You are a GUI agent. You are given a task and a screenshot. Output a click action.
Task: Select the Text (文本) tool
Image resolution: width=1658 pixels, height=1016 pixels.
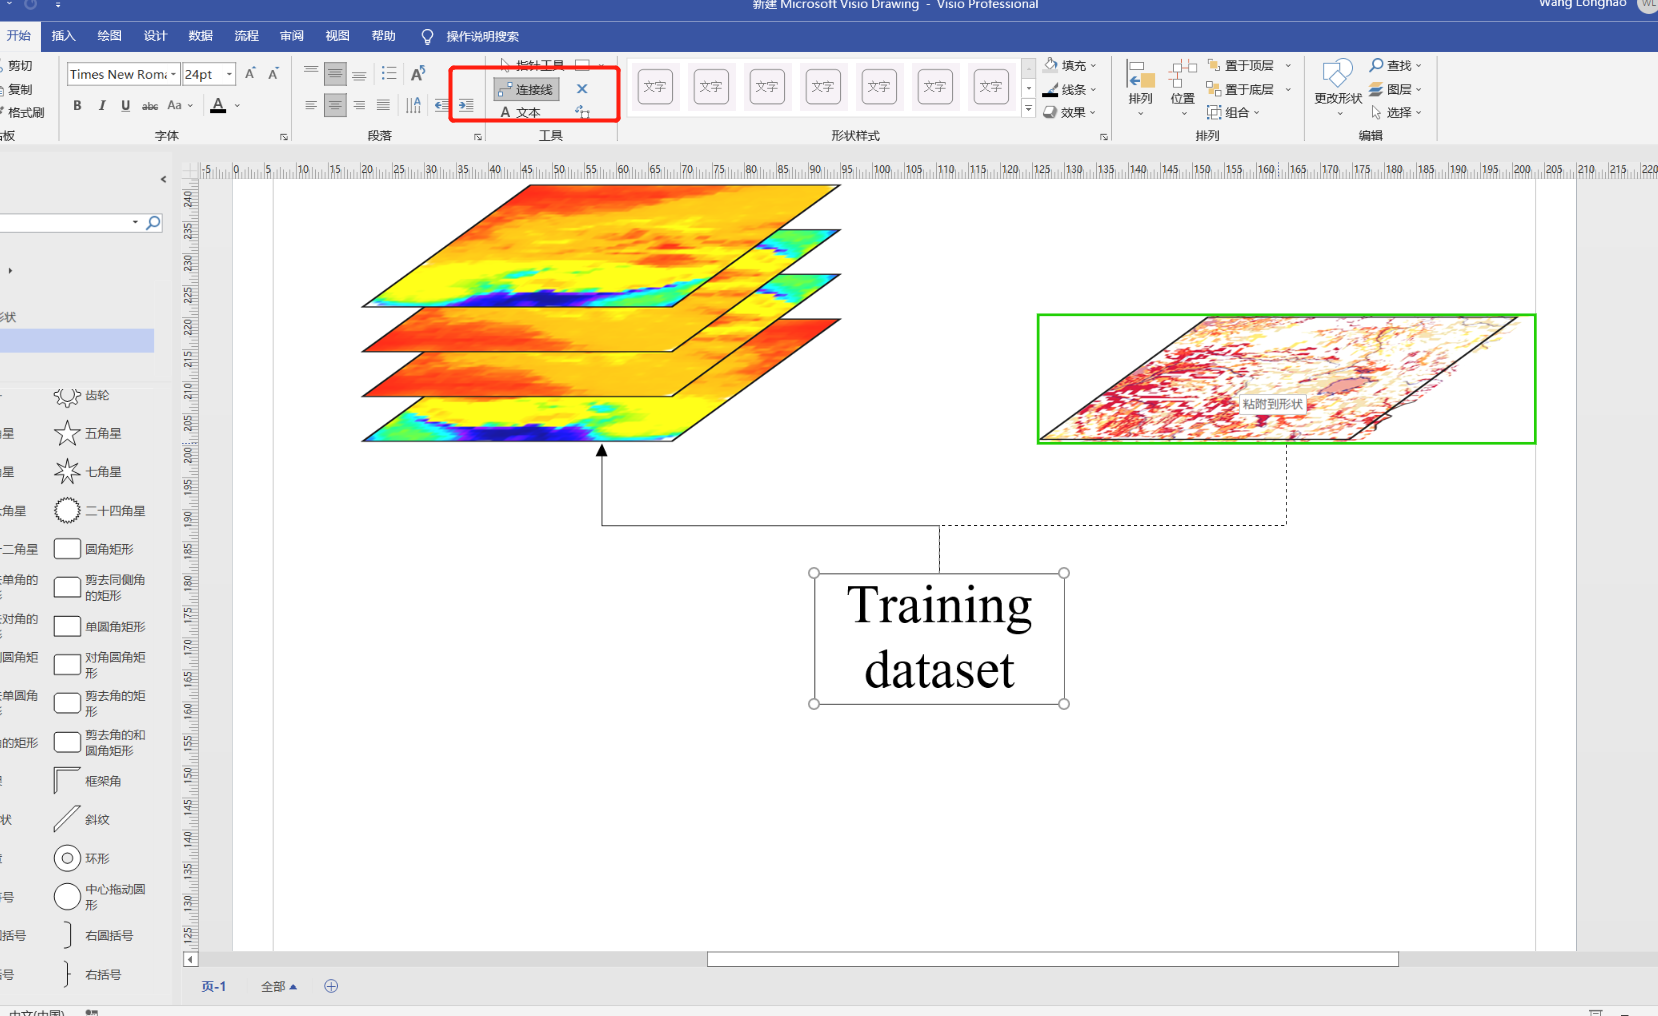(x=521, y=112)
